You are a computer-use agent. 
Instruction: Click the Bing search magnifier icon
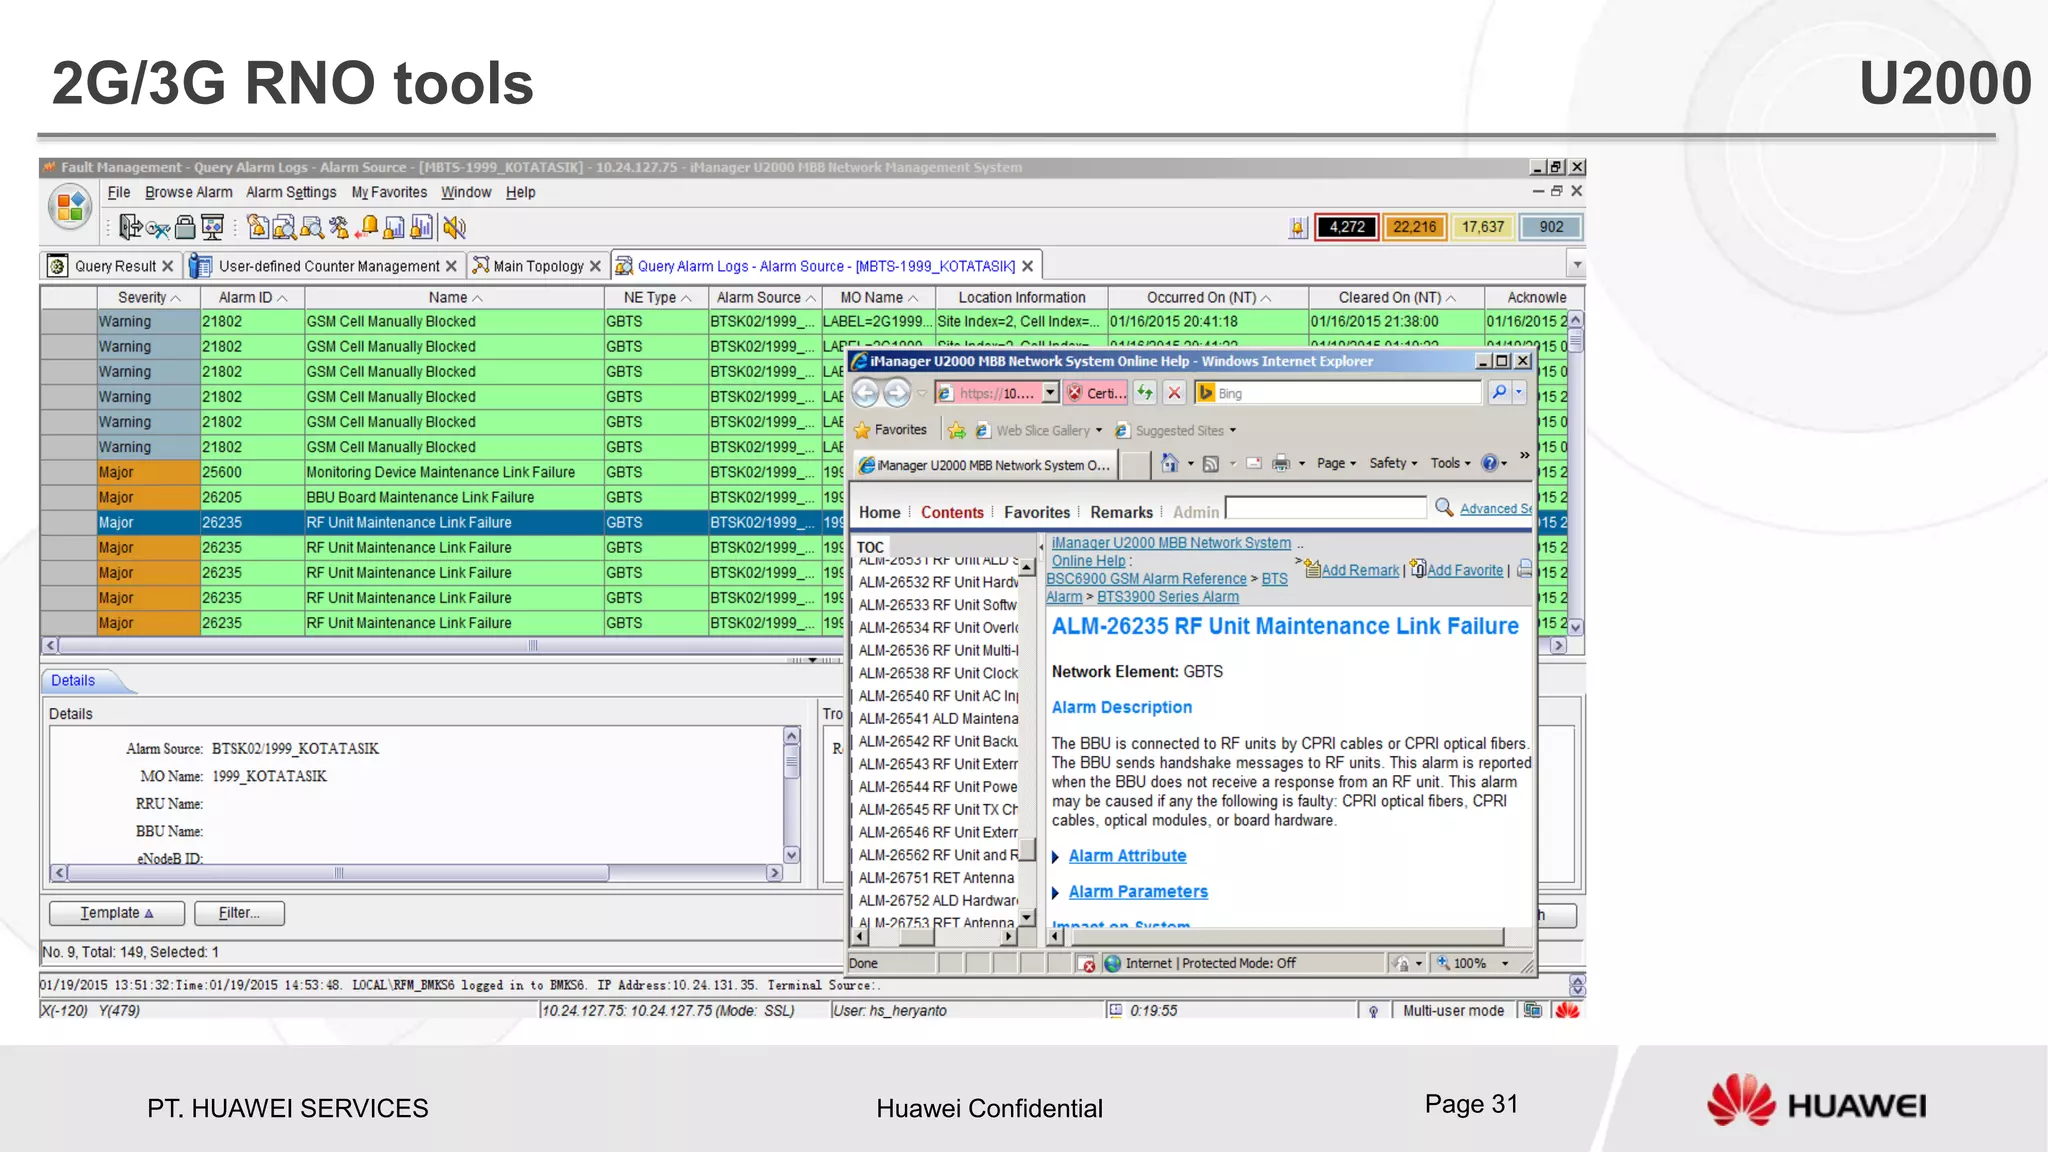point(1498,393)
